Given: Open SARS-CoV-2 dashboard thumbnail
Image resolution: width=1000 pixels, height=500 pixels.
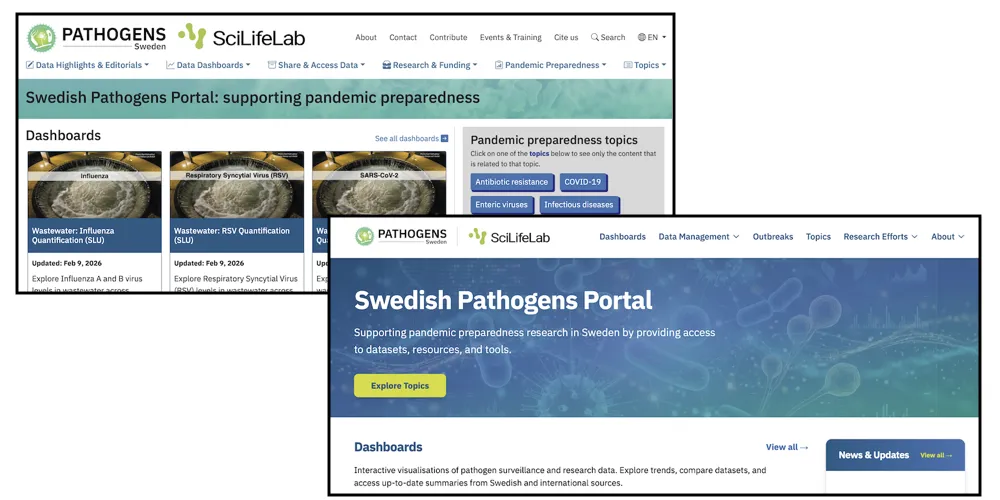Looking at the screenshot, I should click(x=379, y=185).
